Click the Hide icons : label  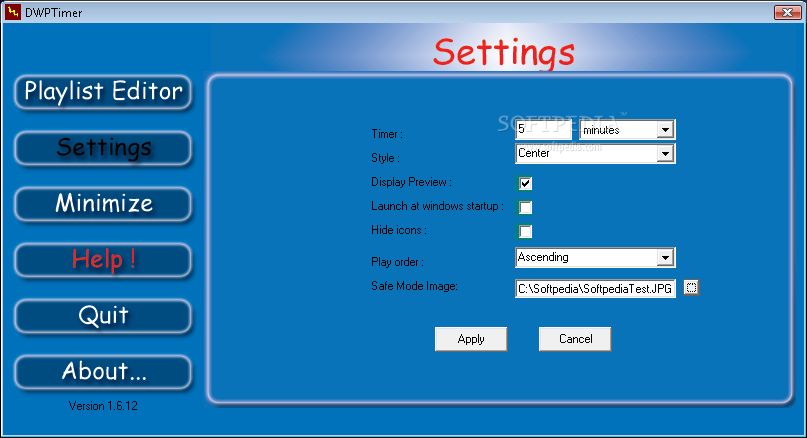[x=399, y=230]
